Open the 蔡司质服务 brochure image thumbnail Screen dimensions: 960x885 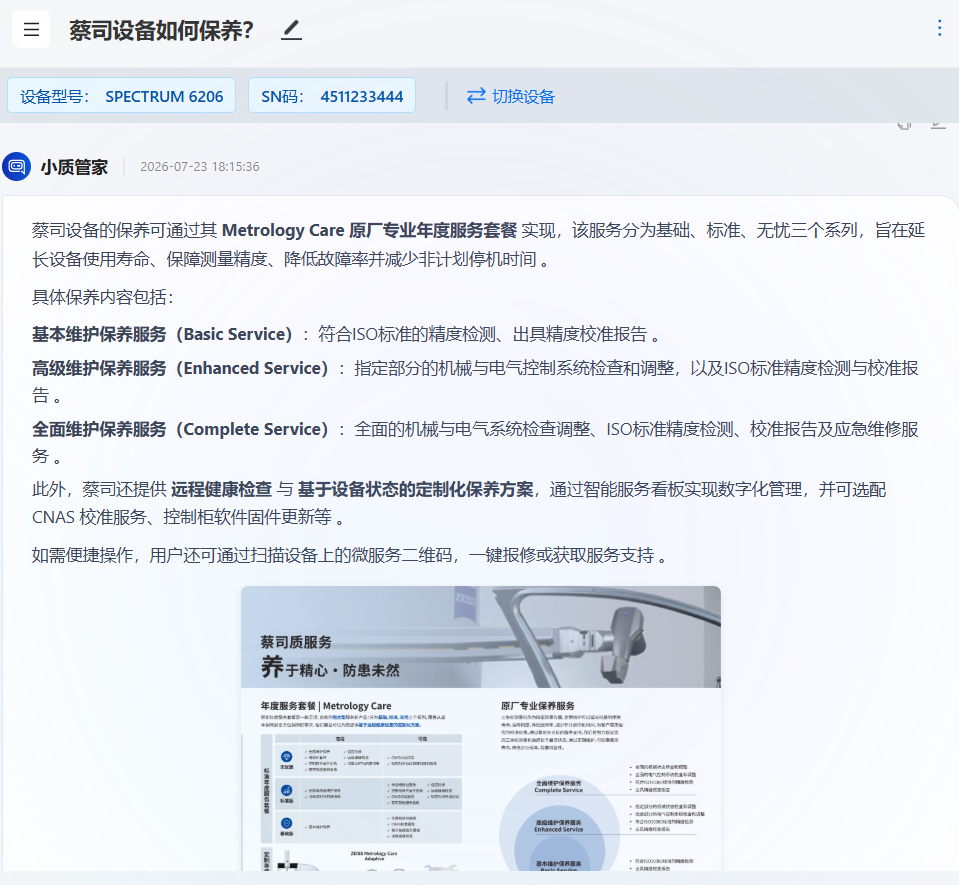click(481, 728)
